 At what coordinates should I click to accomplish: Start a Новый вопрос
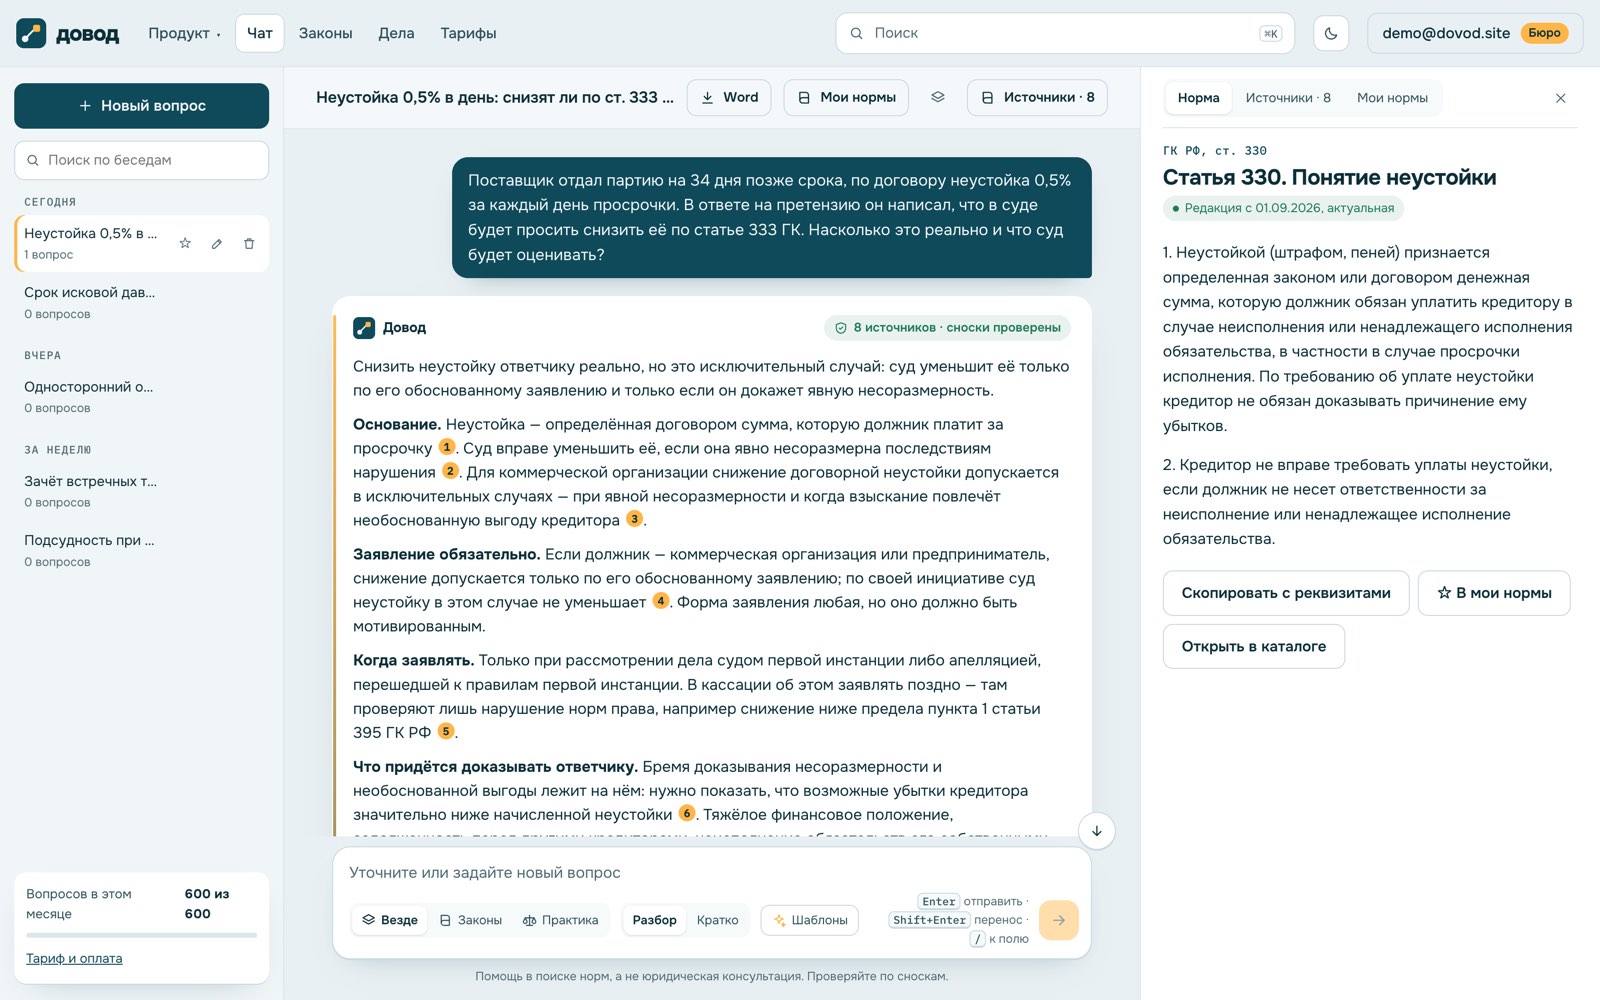(142, 106)
